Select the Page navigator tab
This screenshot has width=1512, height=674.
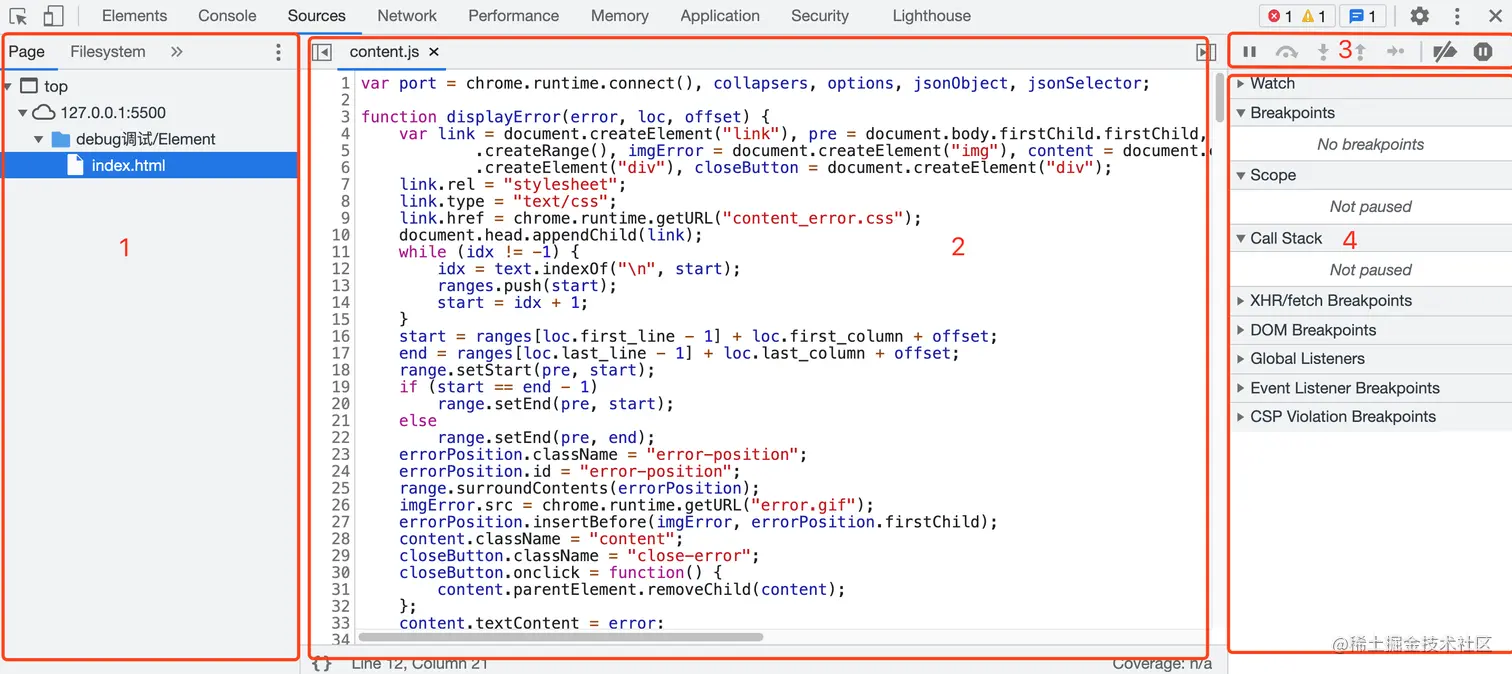click(x=27, y=52)
